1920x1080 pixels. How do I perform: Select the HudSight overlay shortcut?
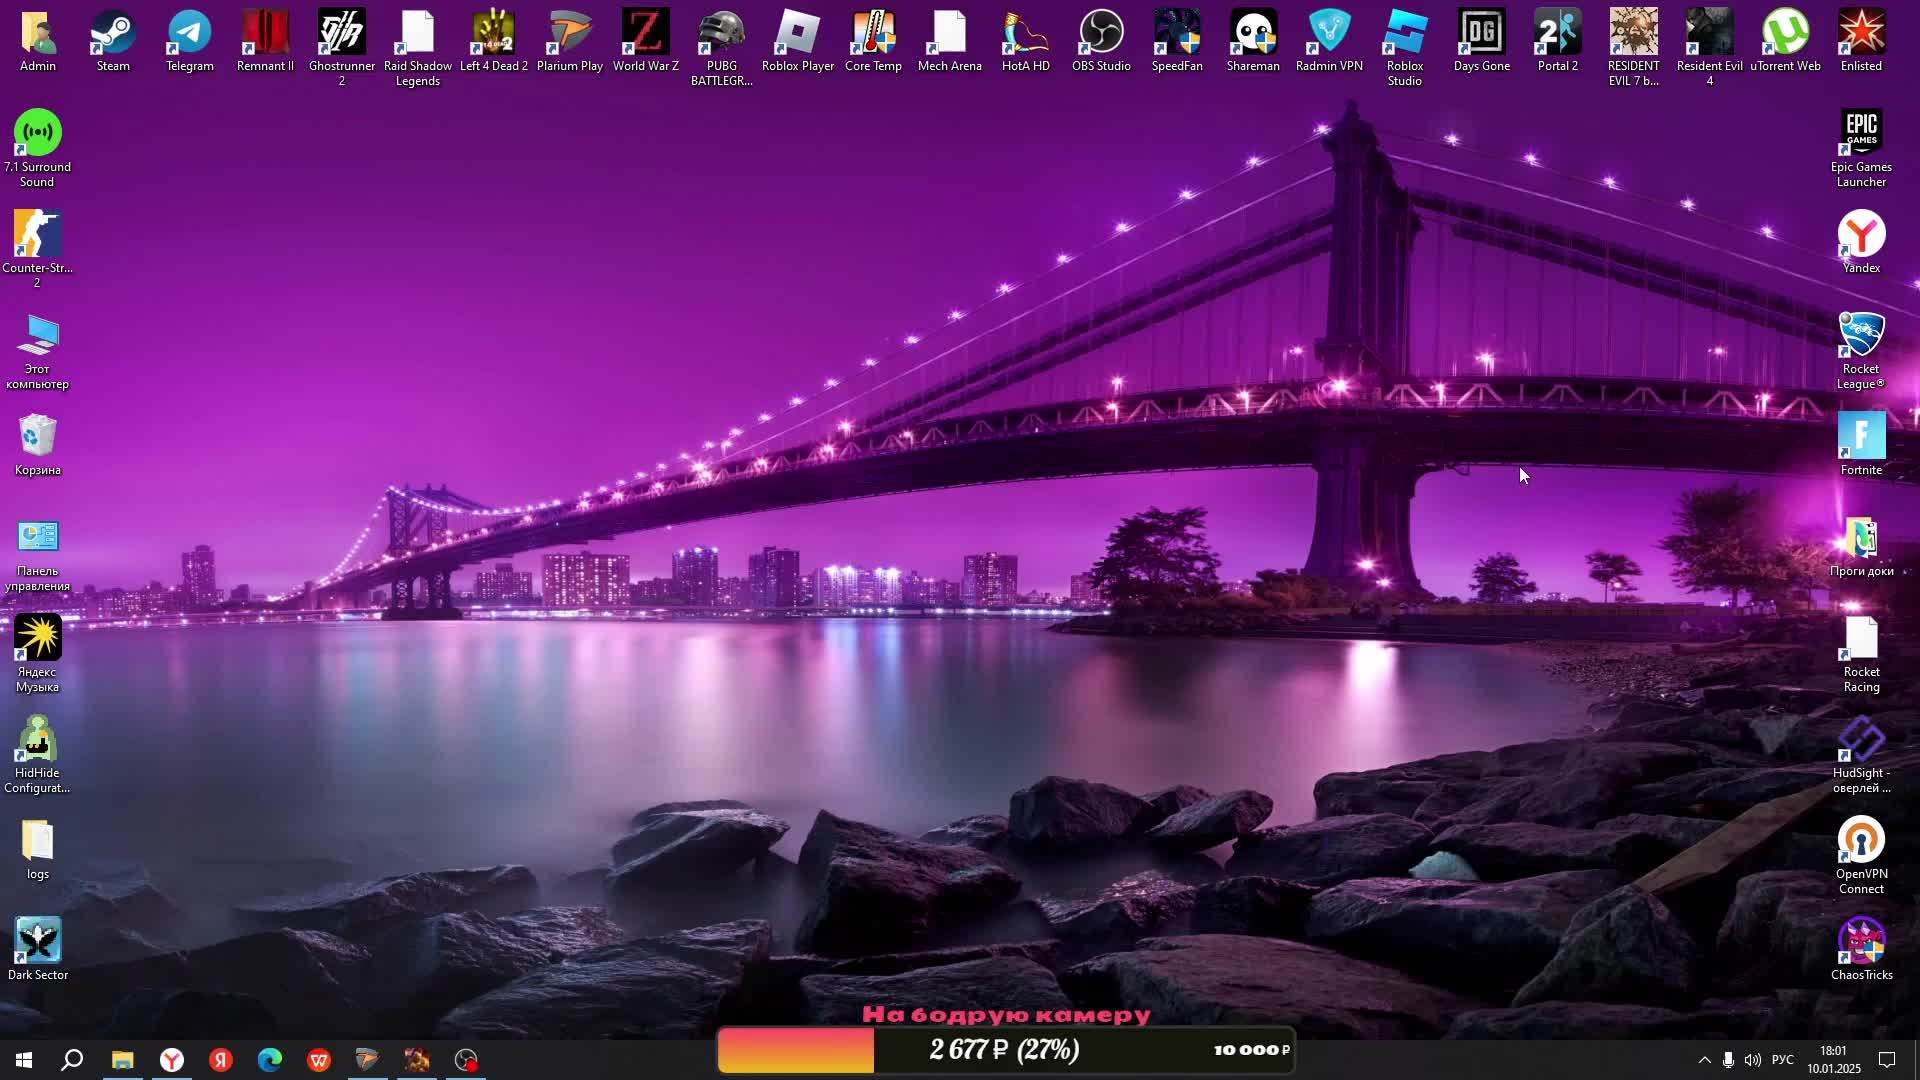[x=1862, y=755]
